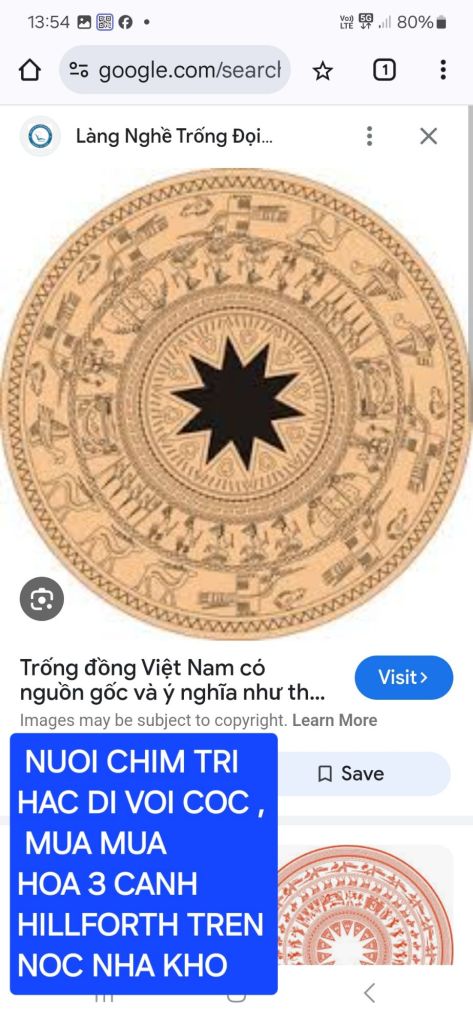
Task: Click the Visit button
Action: click(x=404, y=677)
